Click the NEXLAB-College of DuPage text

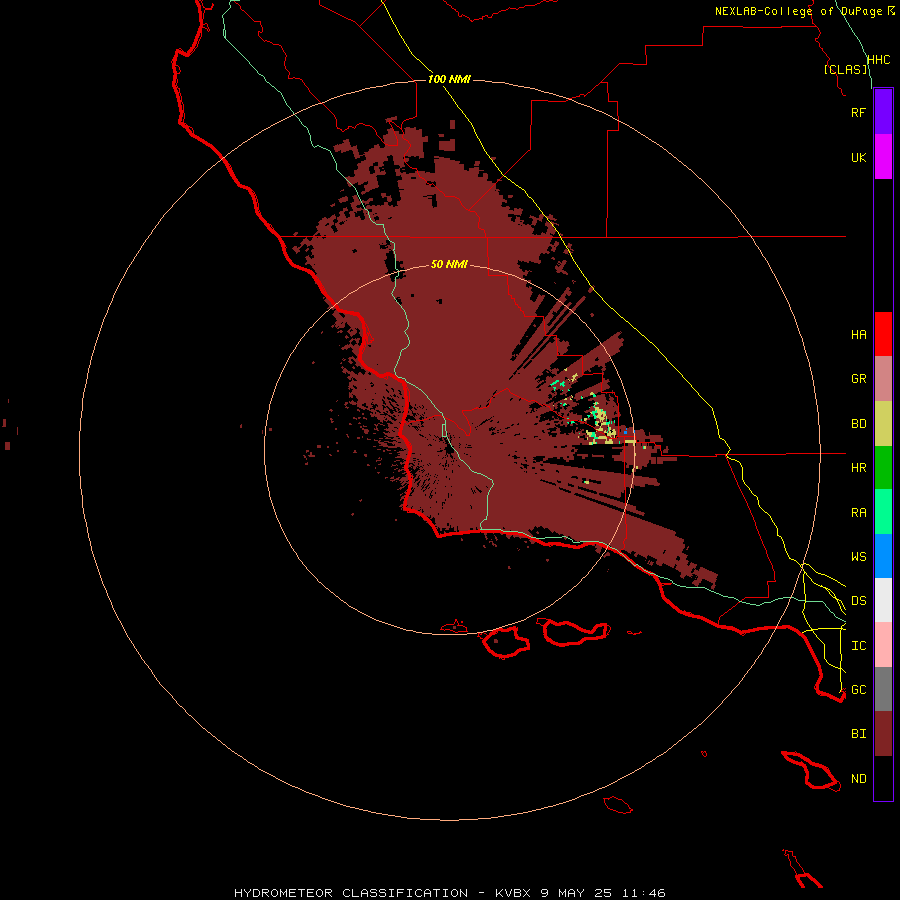pyautogui.click(x=798, y=11)
